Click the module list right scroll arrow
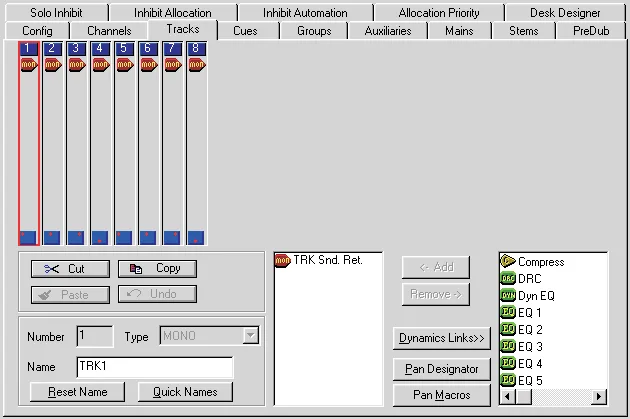 coord(599,397)
